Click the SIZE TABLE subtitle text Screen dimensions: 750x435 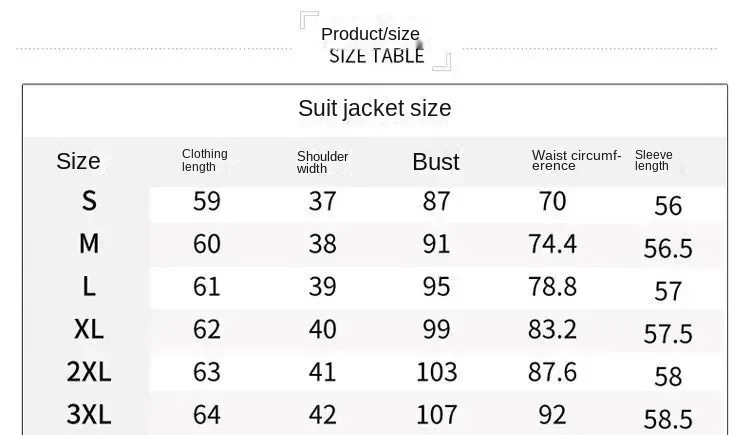click(376, 56)
